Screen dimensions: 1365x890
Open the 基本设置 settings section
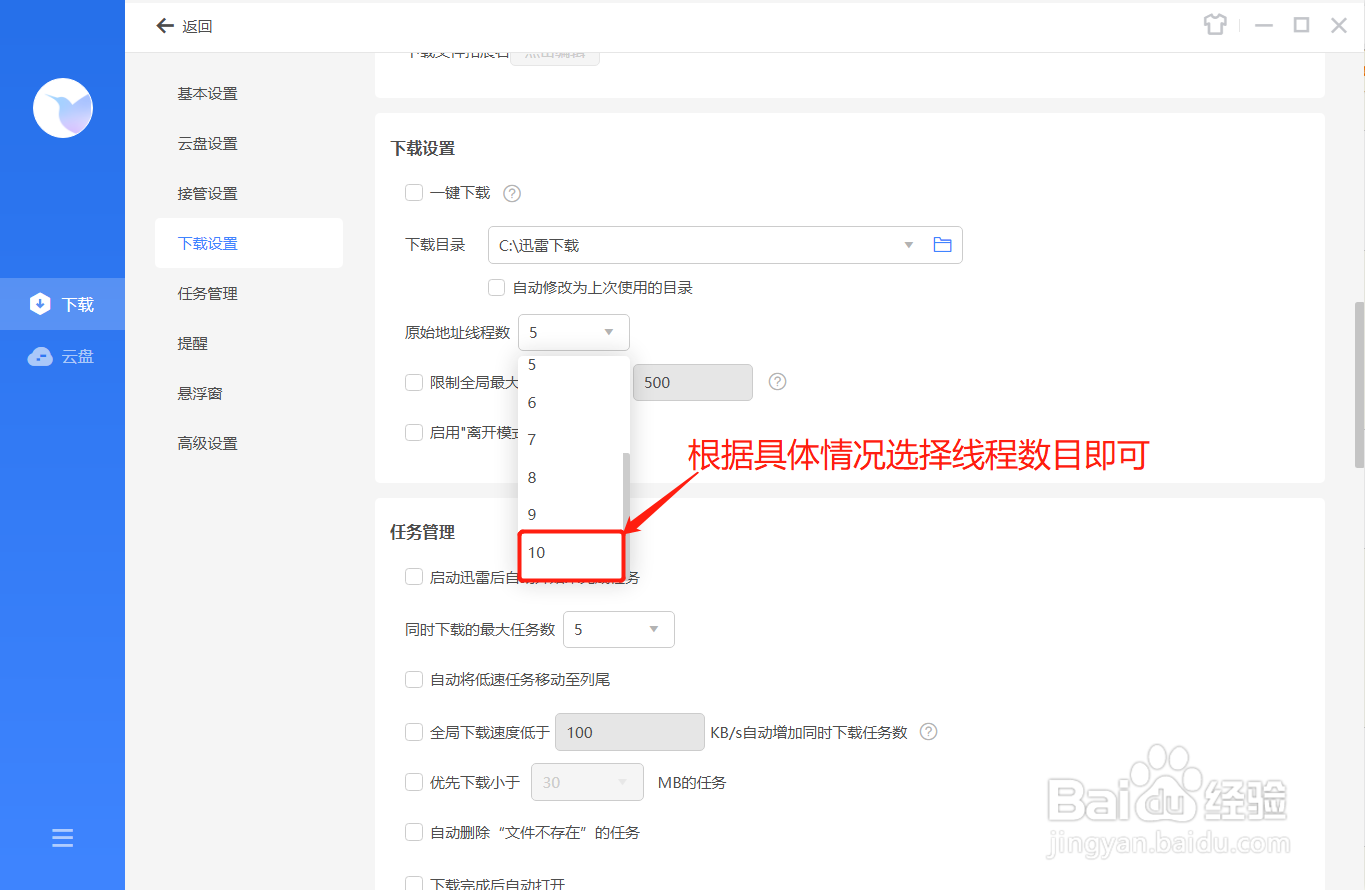[208, 94]
